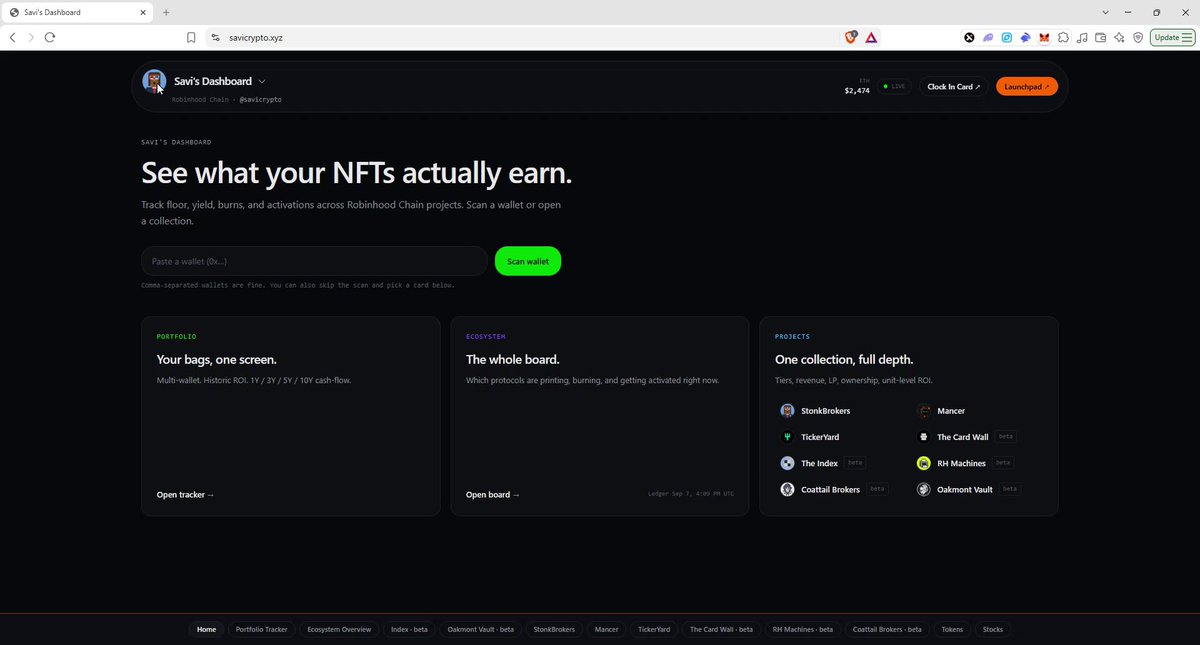Open the tab search dropdown arrow
The width and height of the screenshot is (1200, 645).
1105,12
